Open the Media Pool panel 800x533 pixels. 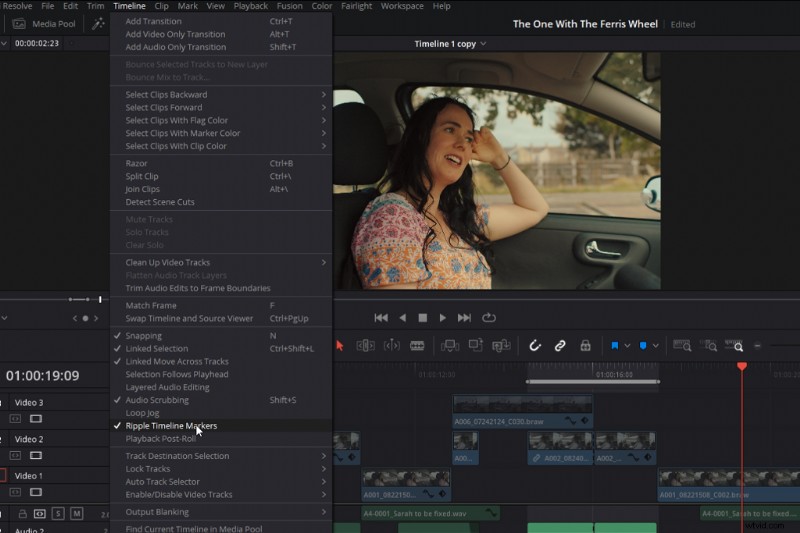tap(44, 24)
